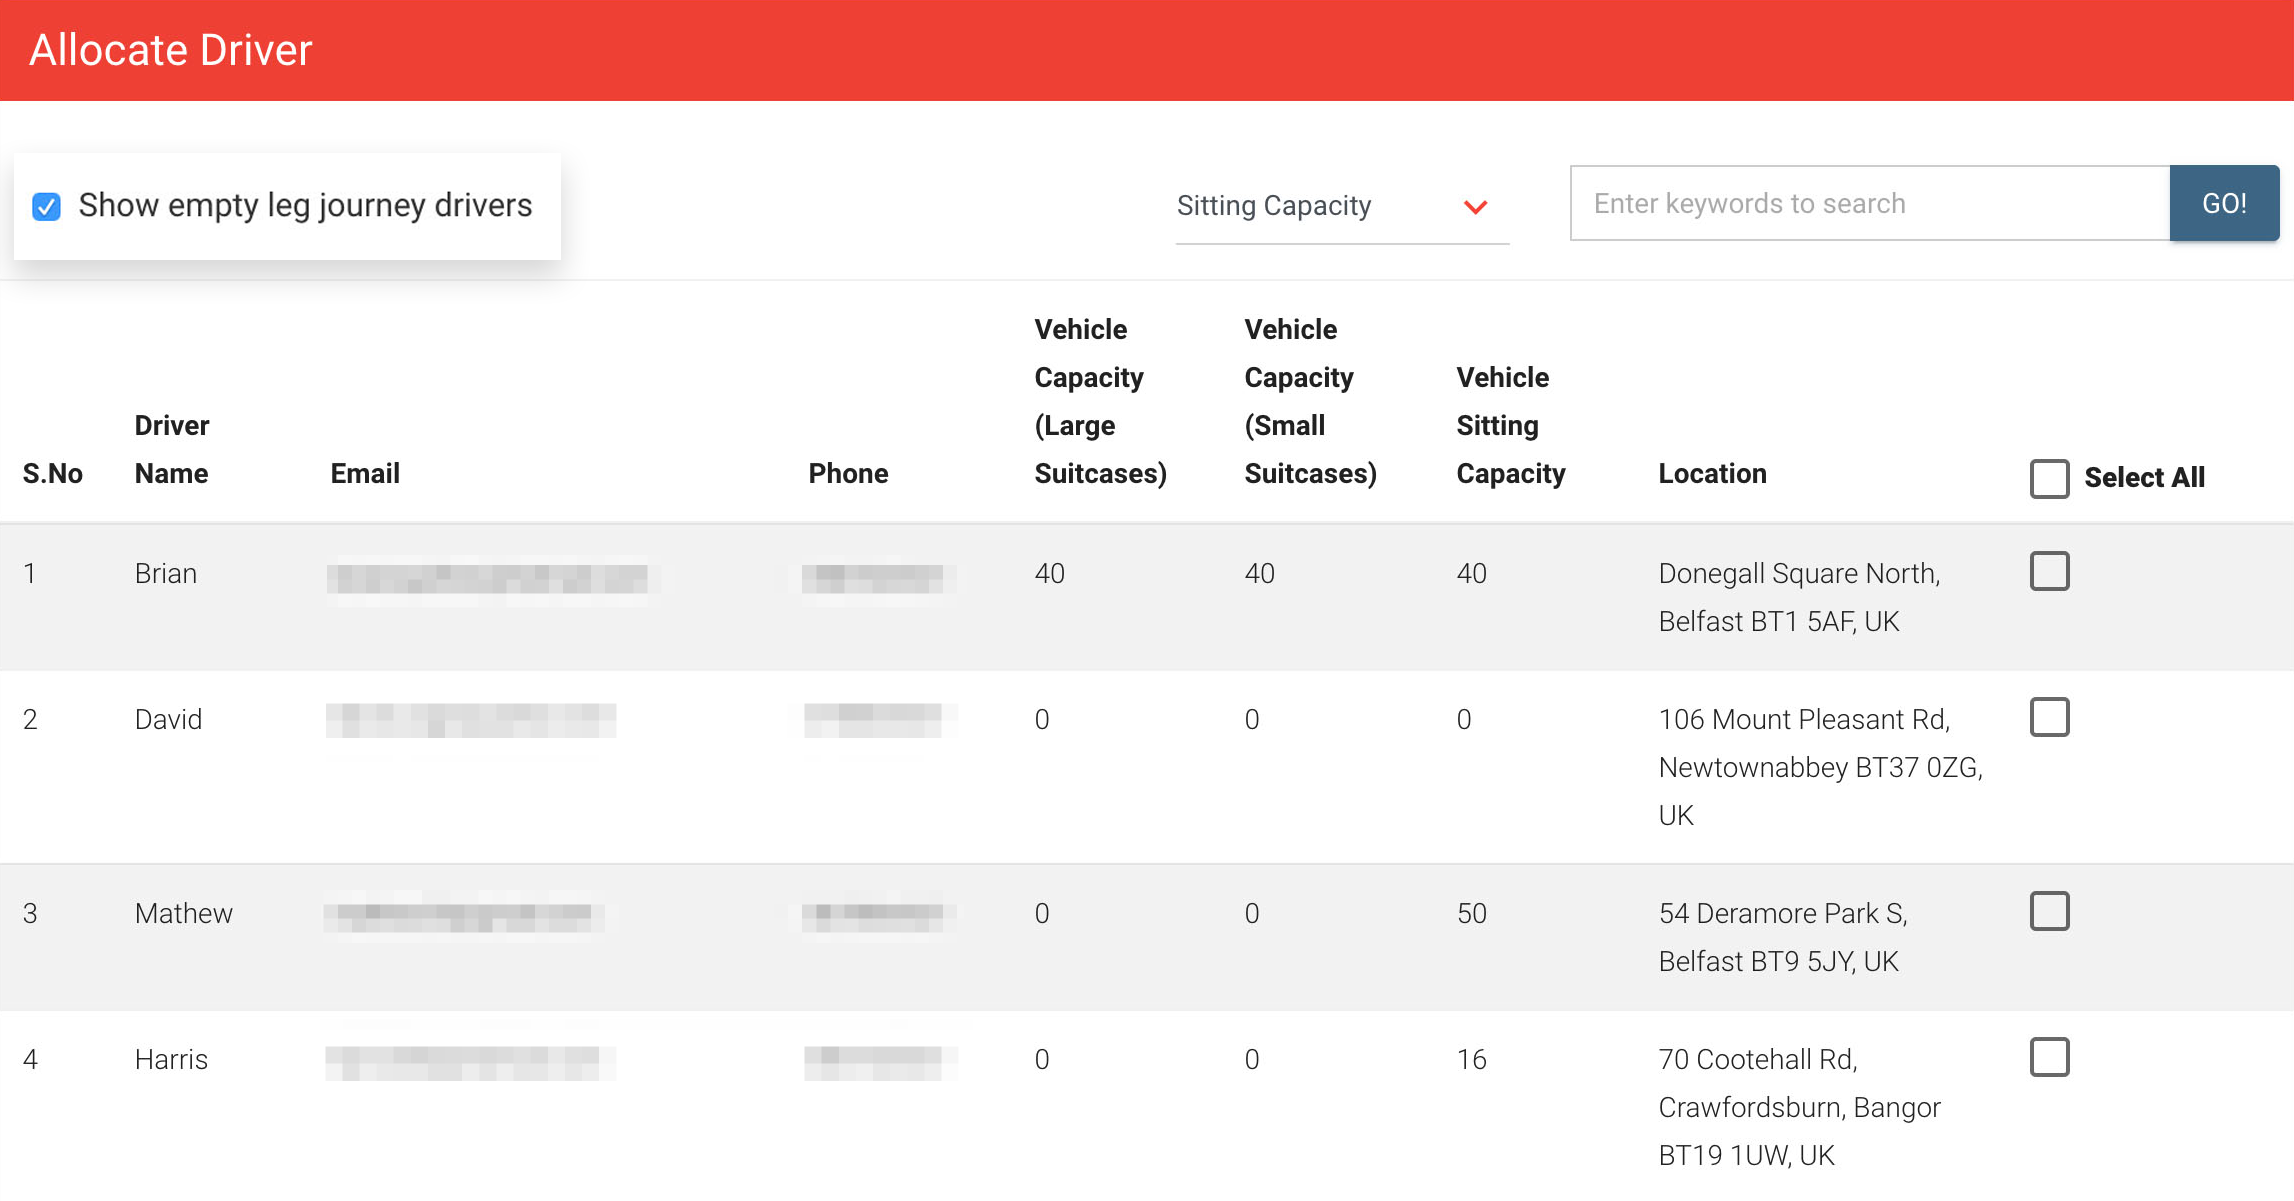Click Vehicle Sitting Capacity header
The width and height of the screenshot is (2294, 1201).
(1511, 425)
